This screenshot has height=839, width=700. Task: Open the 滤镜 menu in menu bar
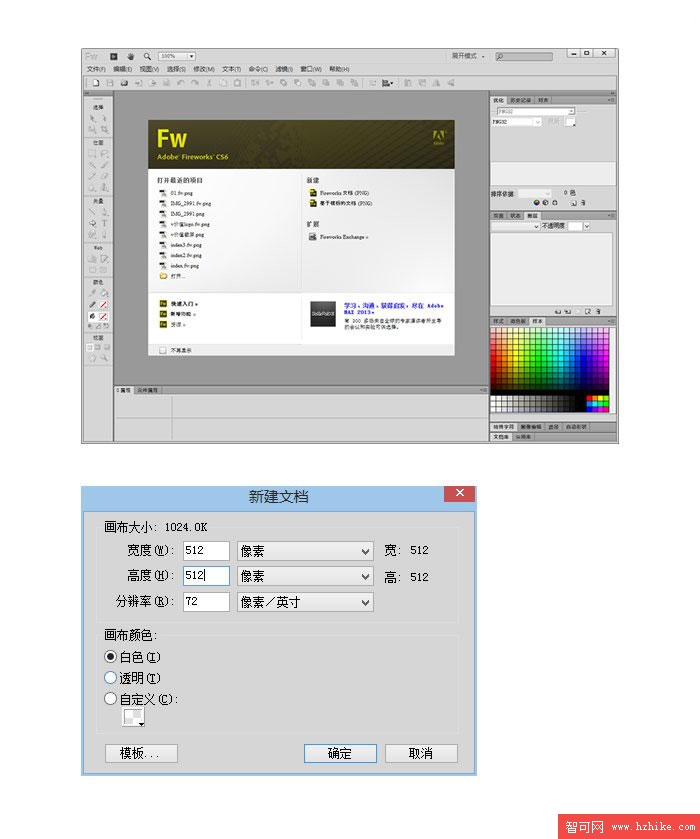pyautogui.click(x=283, y=69)
